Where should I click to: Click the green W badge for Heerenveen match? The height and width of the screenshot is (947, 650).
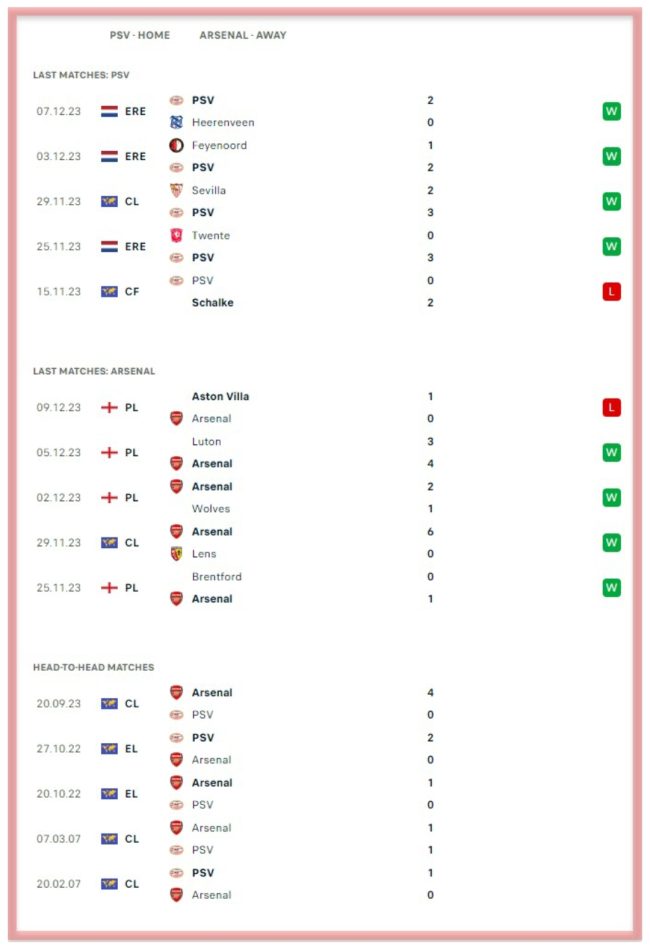point(611,111)
